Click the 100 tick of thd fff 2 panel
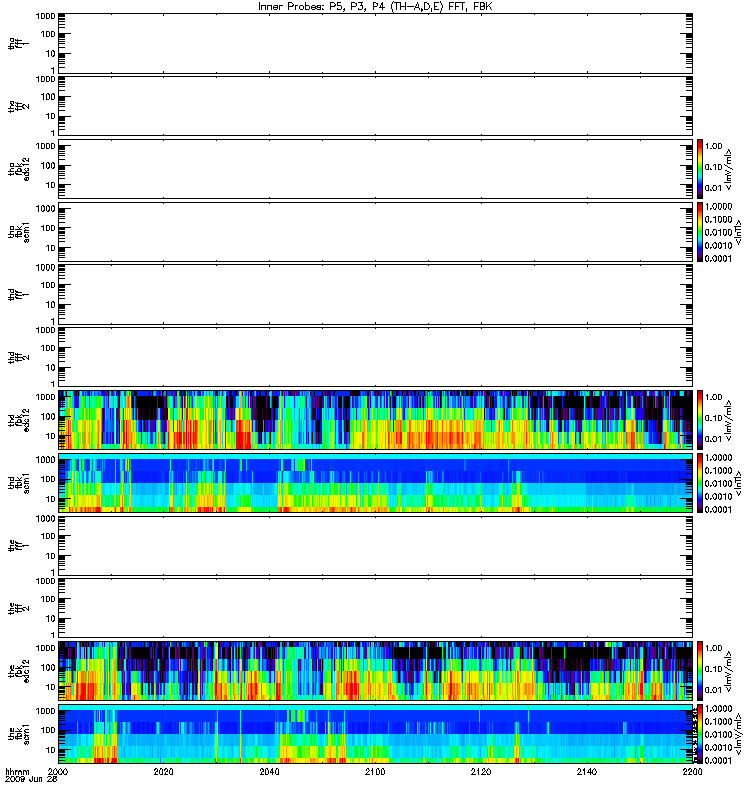The image size is (750, 800). click(48, 348)
